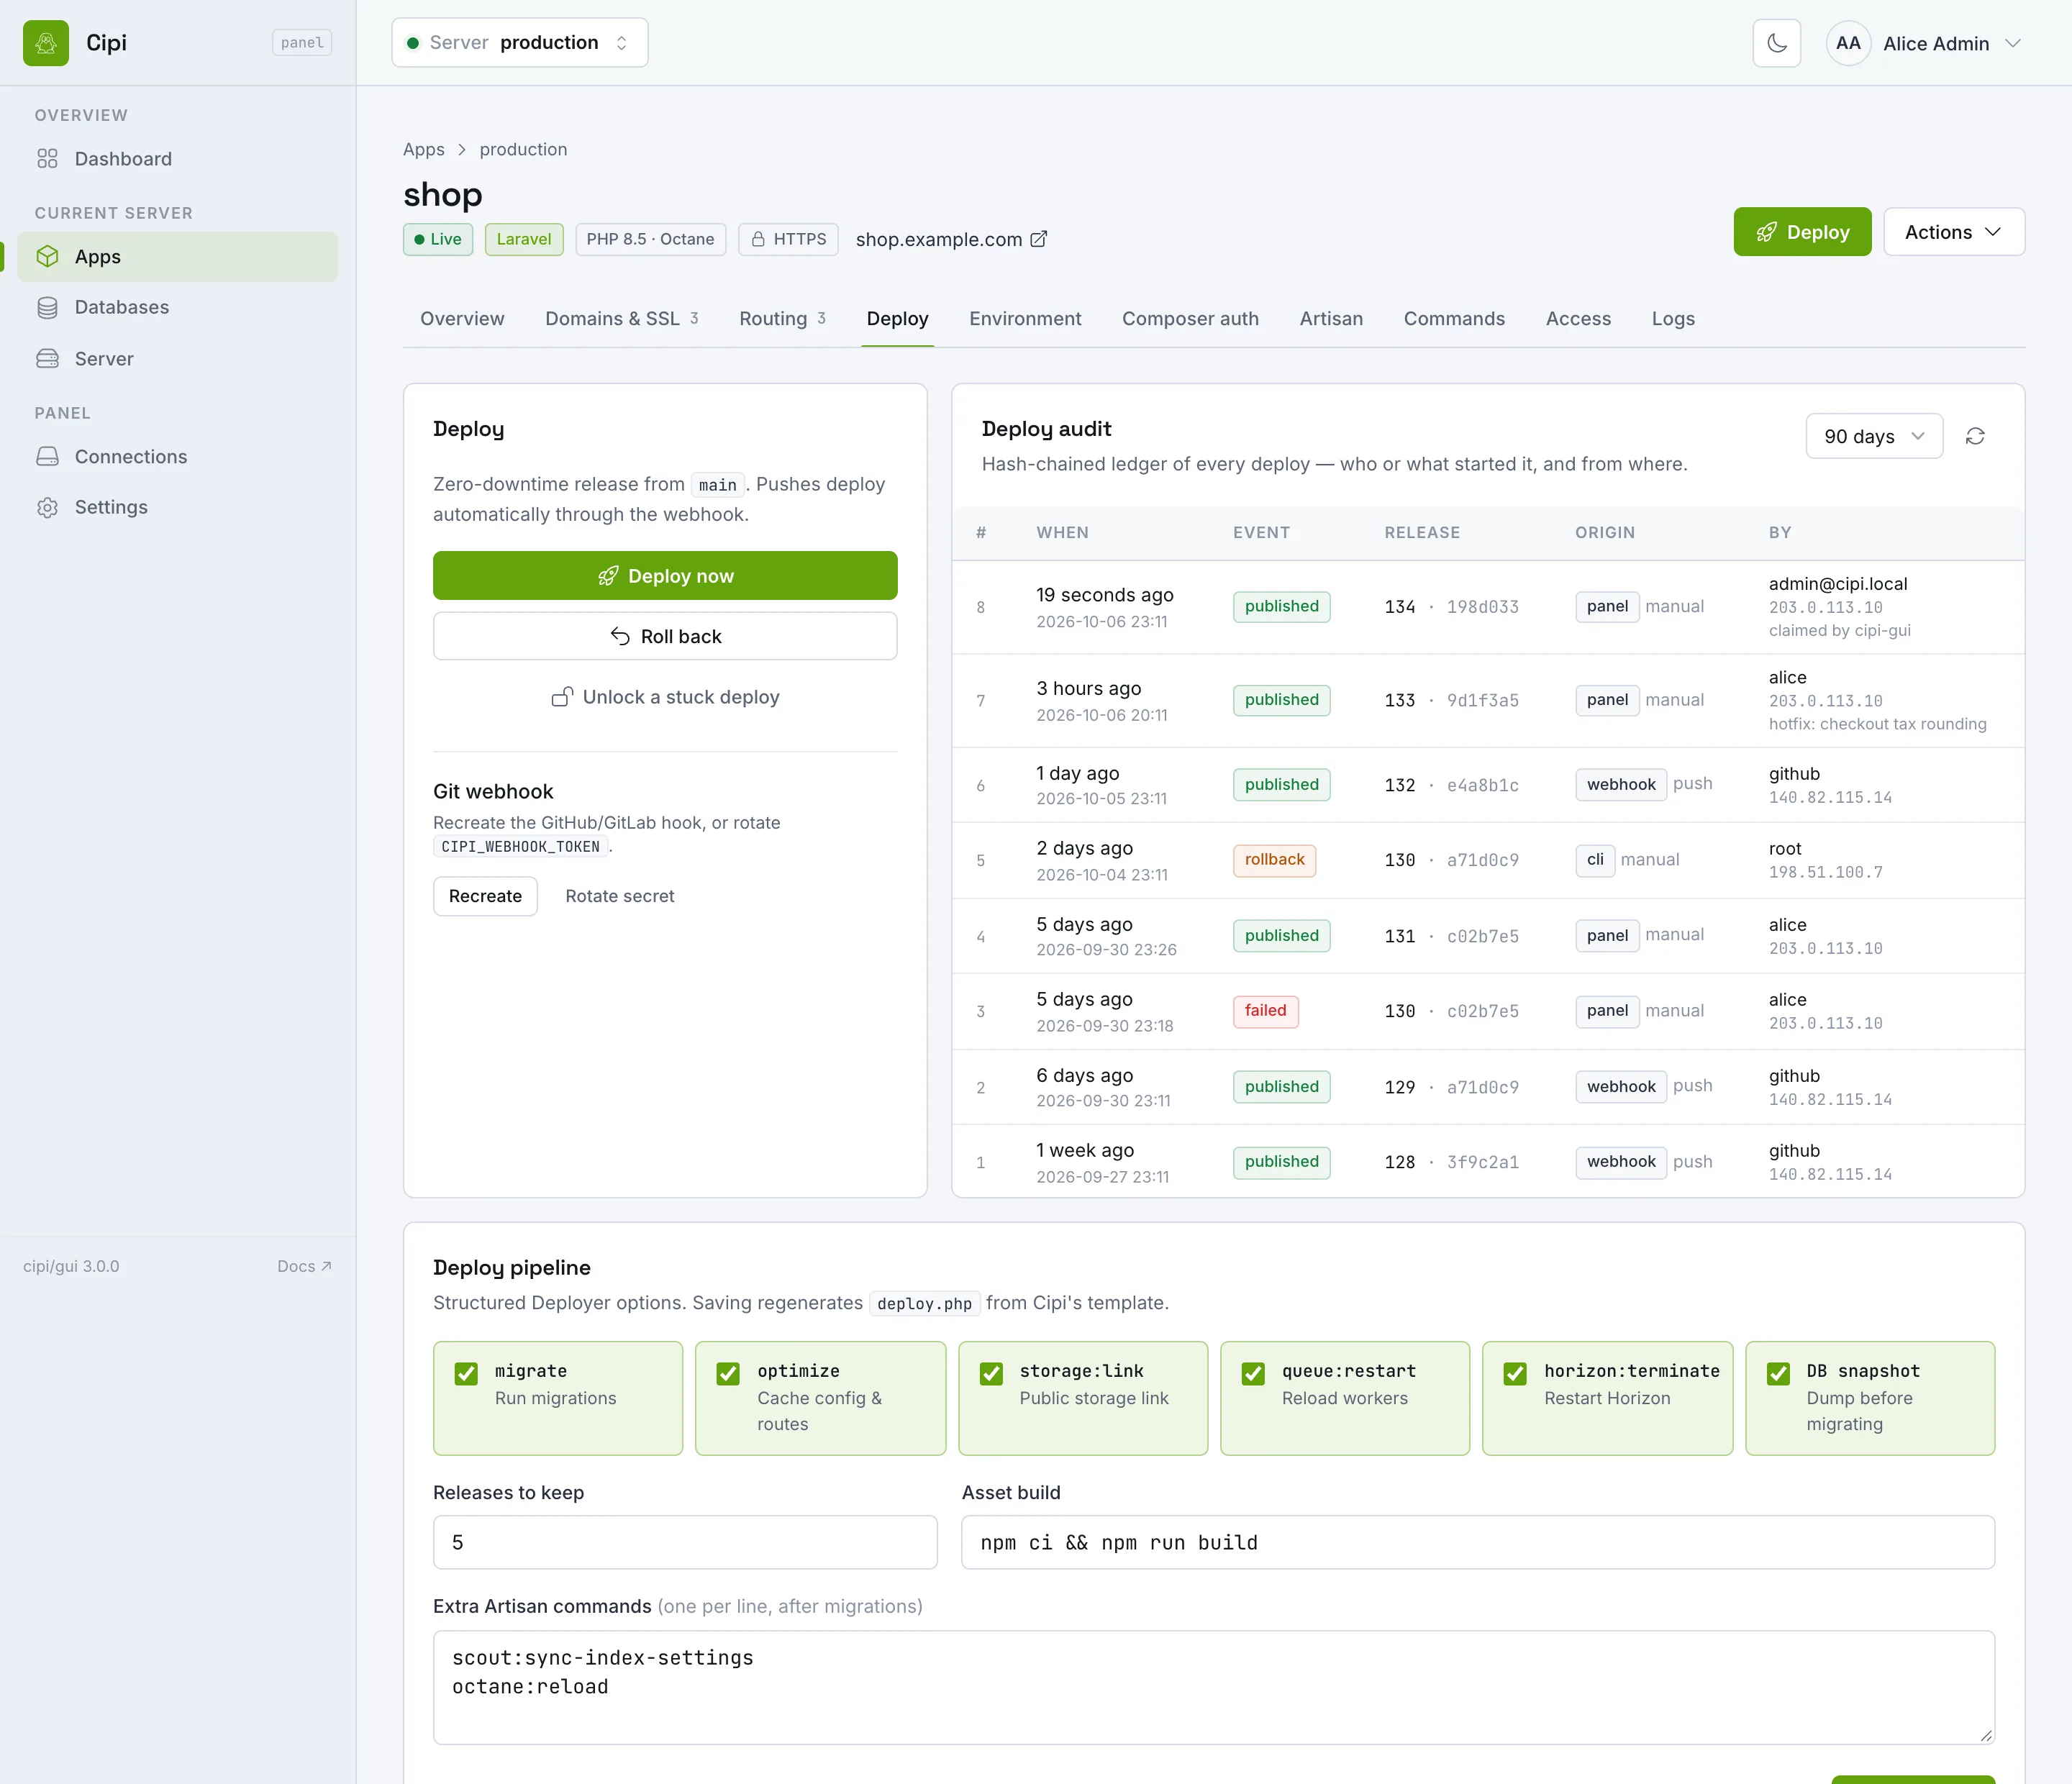Click release hash 198d033

click(x=1482, y=607)
